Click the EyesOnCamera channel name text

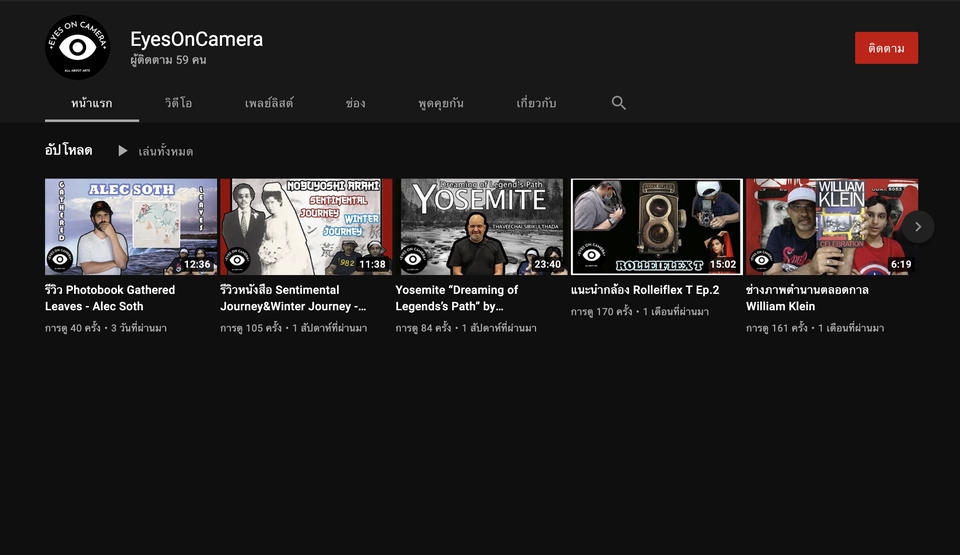point(197,39)
